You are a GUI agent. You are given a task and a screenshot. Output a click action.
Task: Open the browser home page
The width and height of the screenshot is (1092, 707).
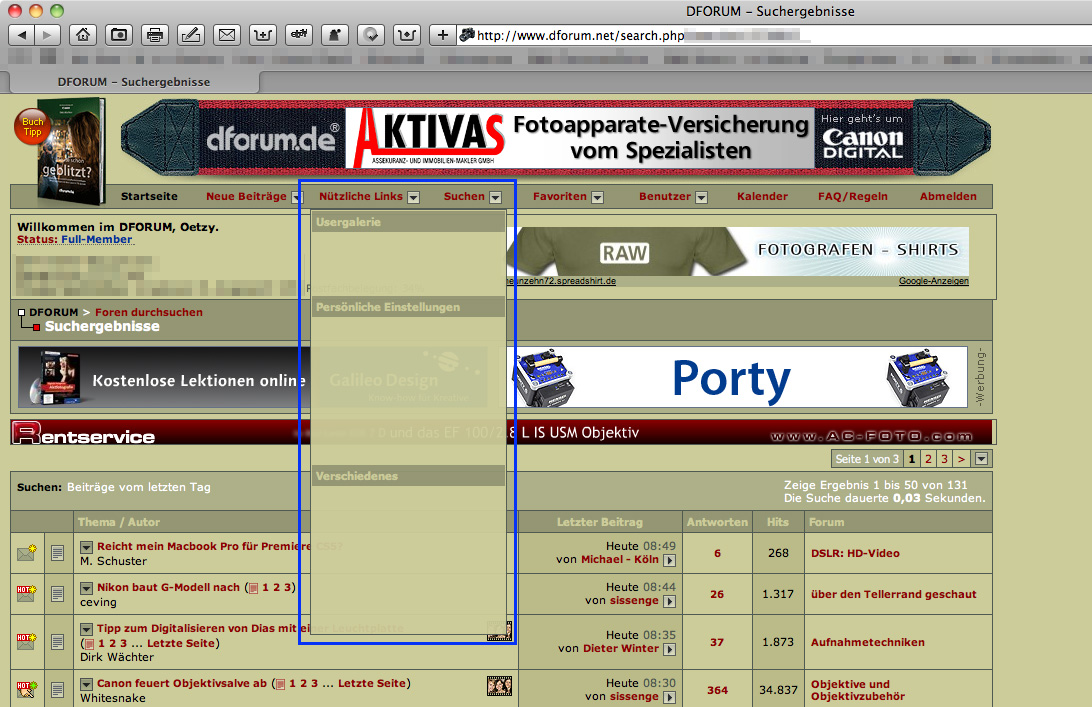tap(83, 35)
